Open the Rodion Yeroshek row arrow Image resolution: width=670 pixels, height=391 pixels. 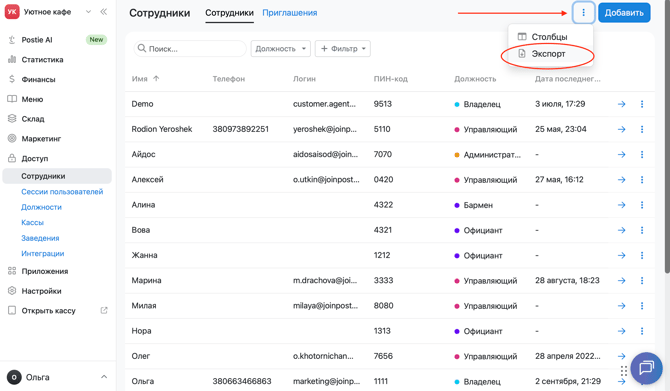tap(622, 129)
